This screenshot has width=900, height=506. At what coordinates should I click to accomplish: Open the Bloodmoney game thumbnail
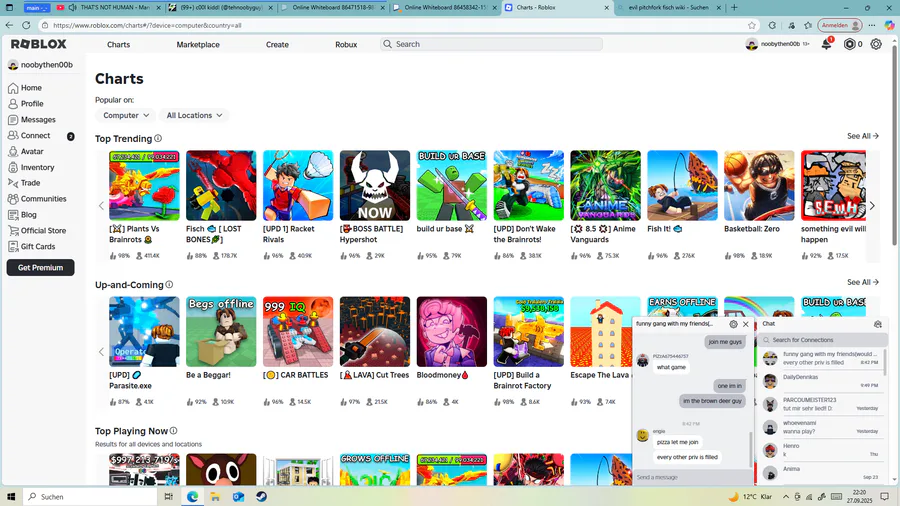(452, 332)
